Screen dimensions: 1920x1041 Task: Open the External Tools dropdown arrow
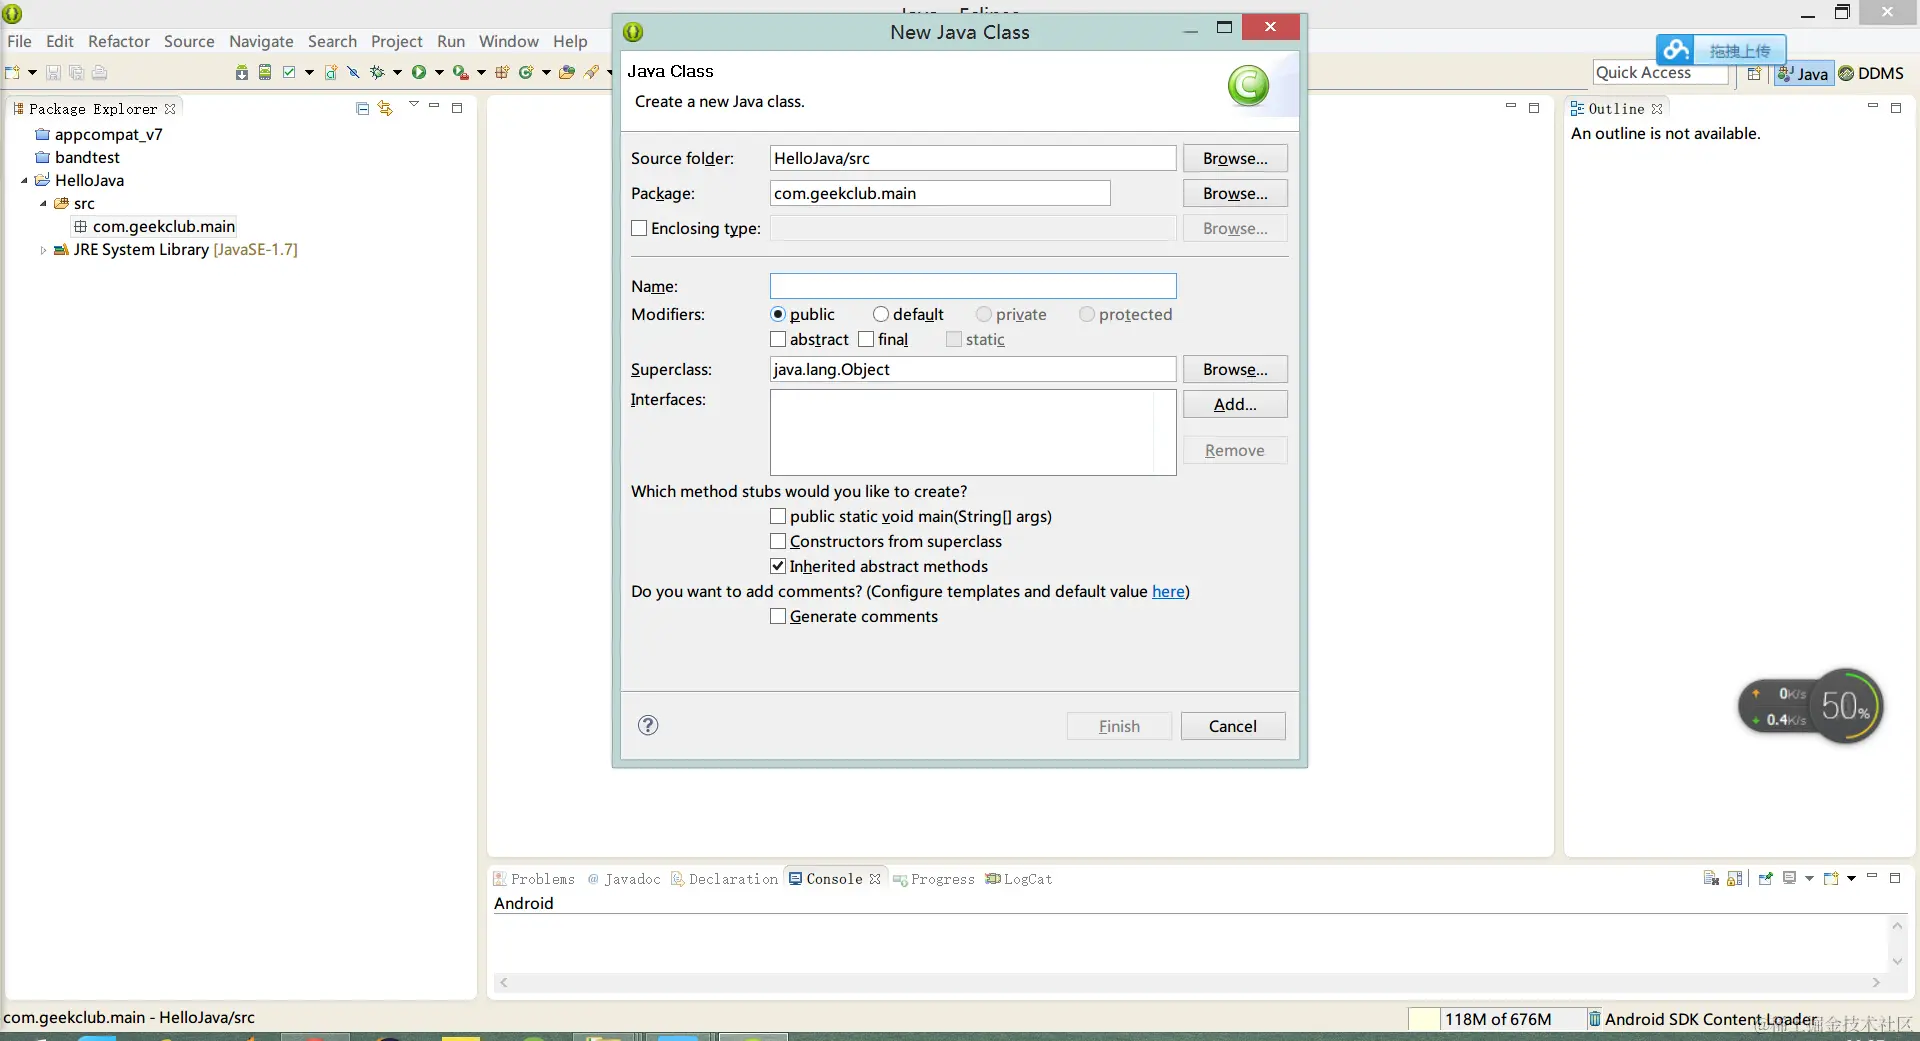pos(481,72)
